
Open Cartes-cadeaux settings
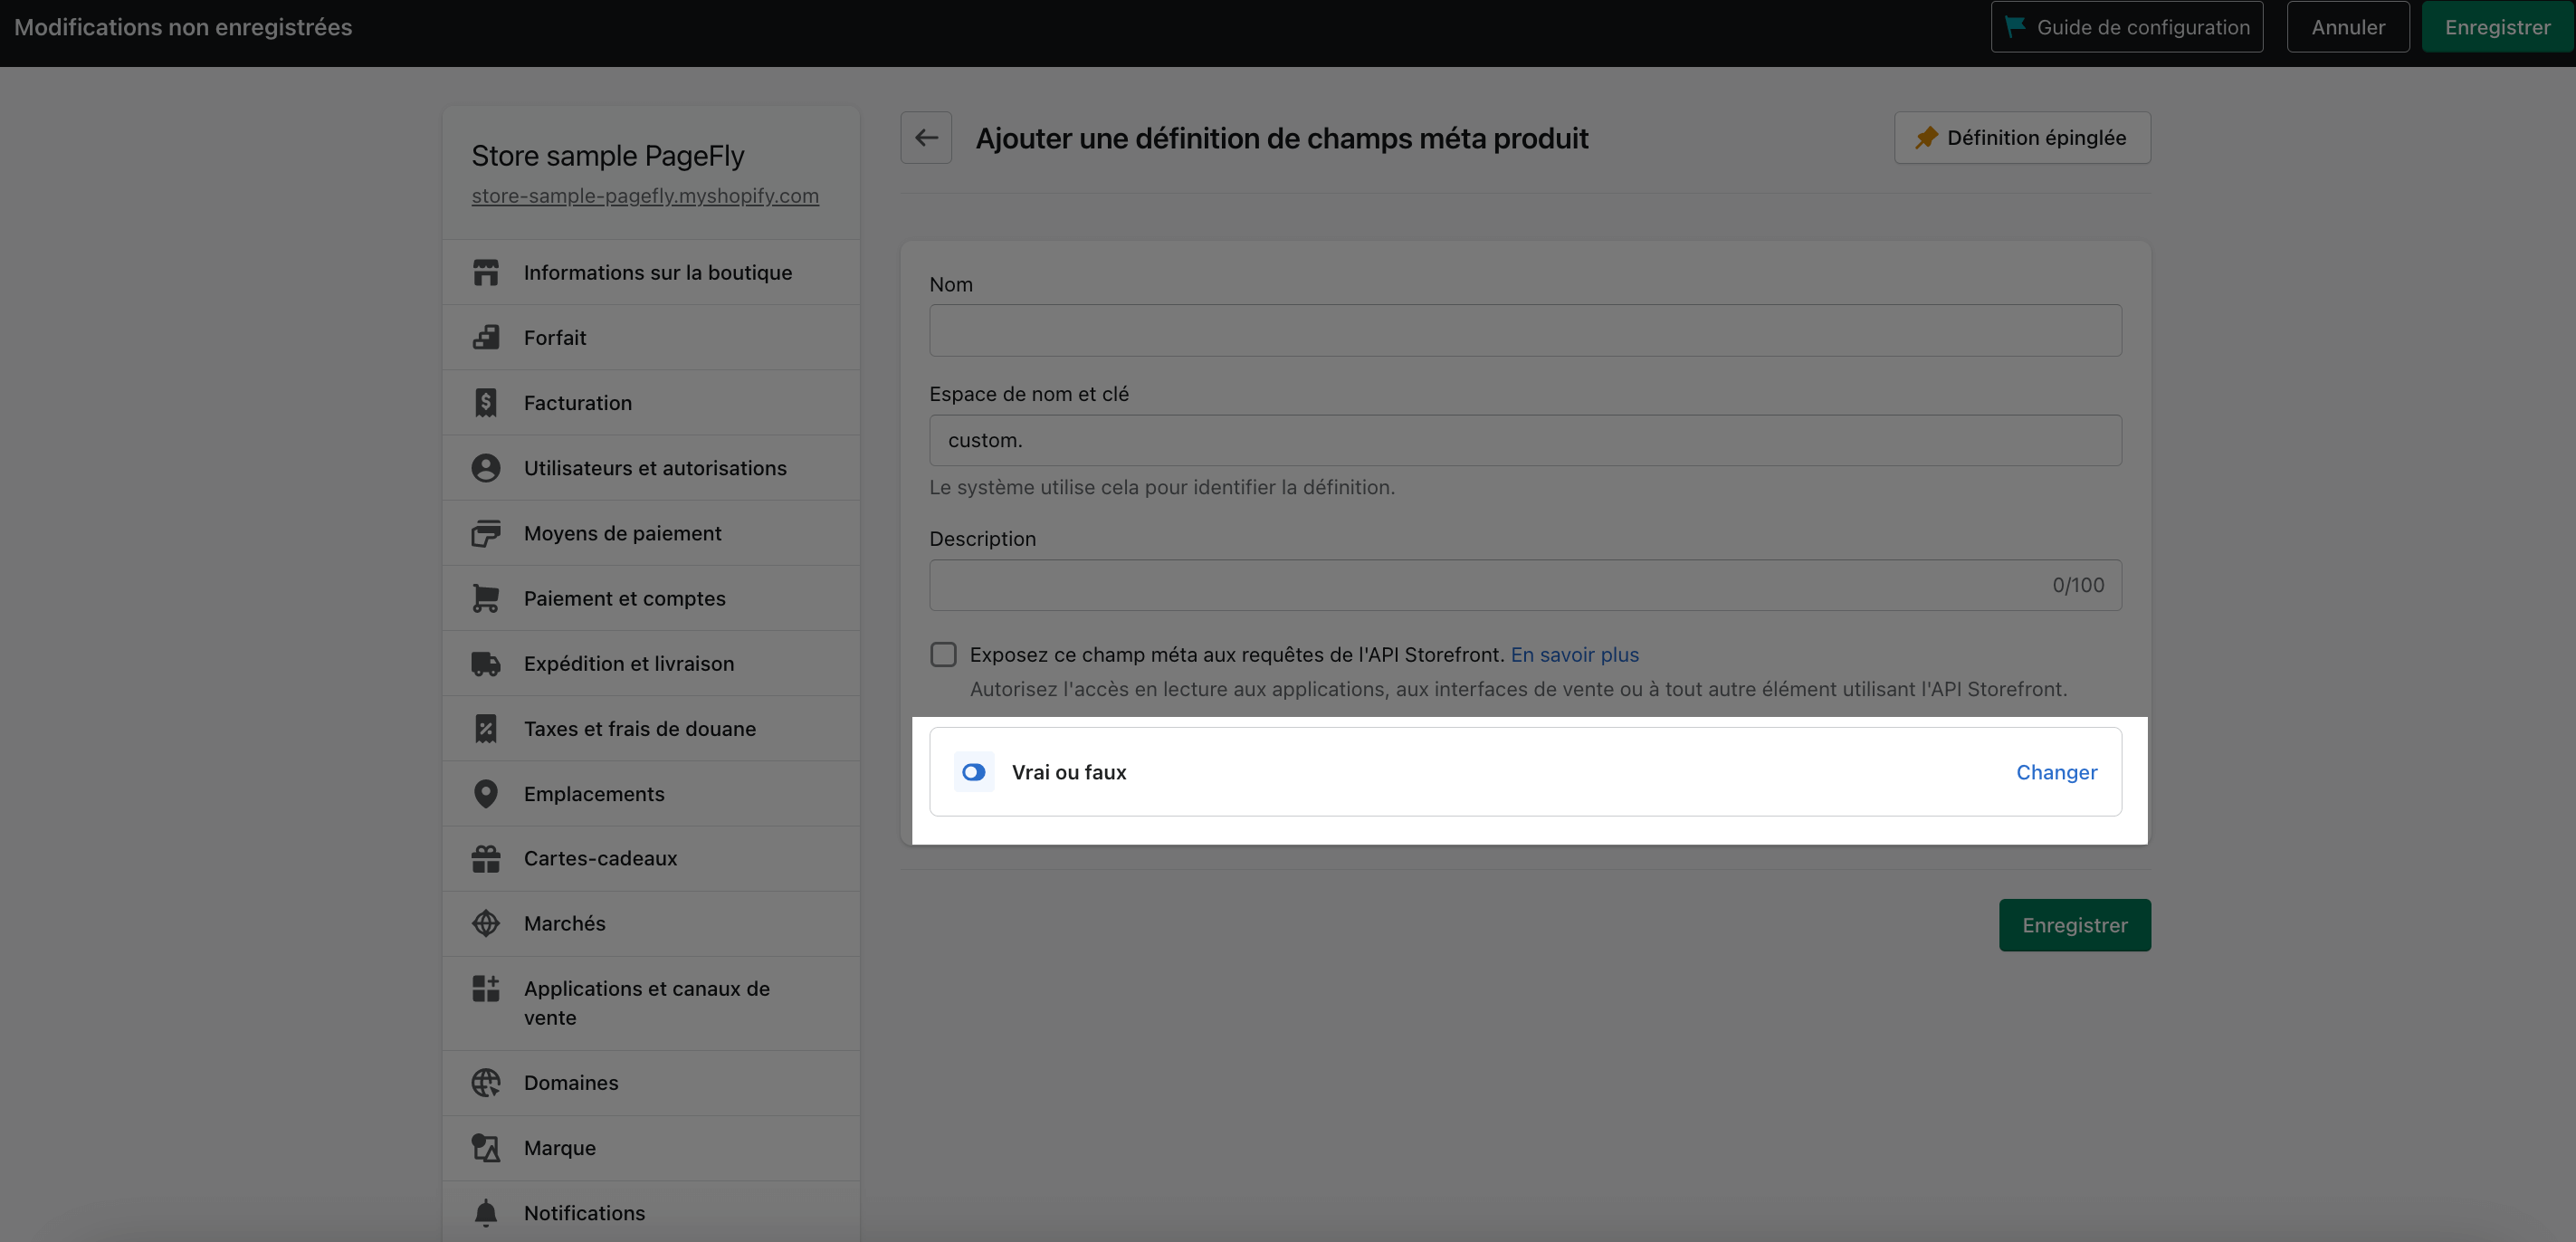651,858
